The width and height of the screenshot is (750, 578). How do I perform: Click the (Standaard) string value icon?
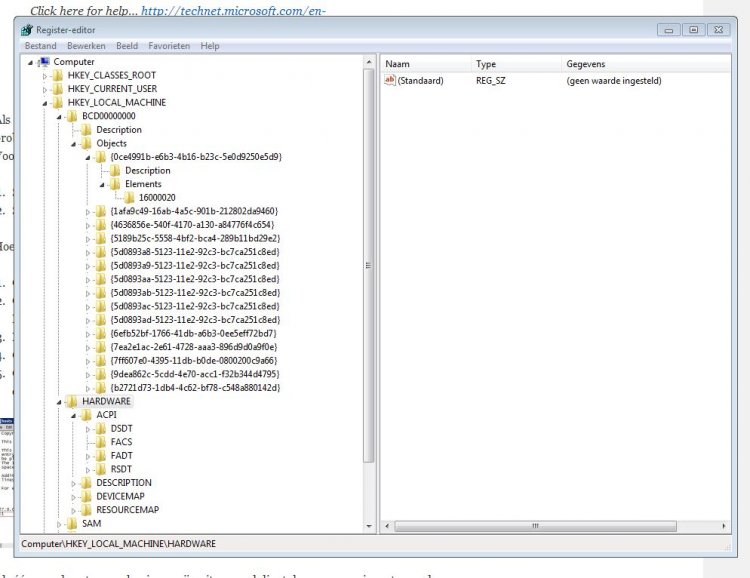(390, 81)
